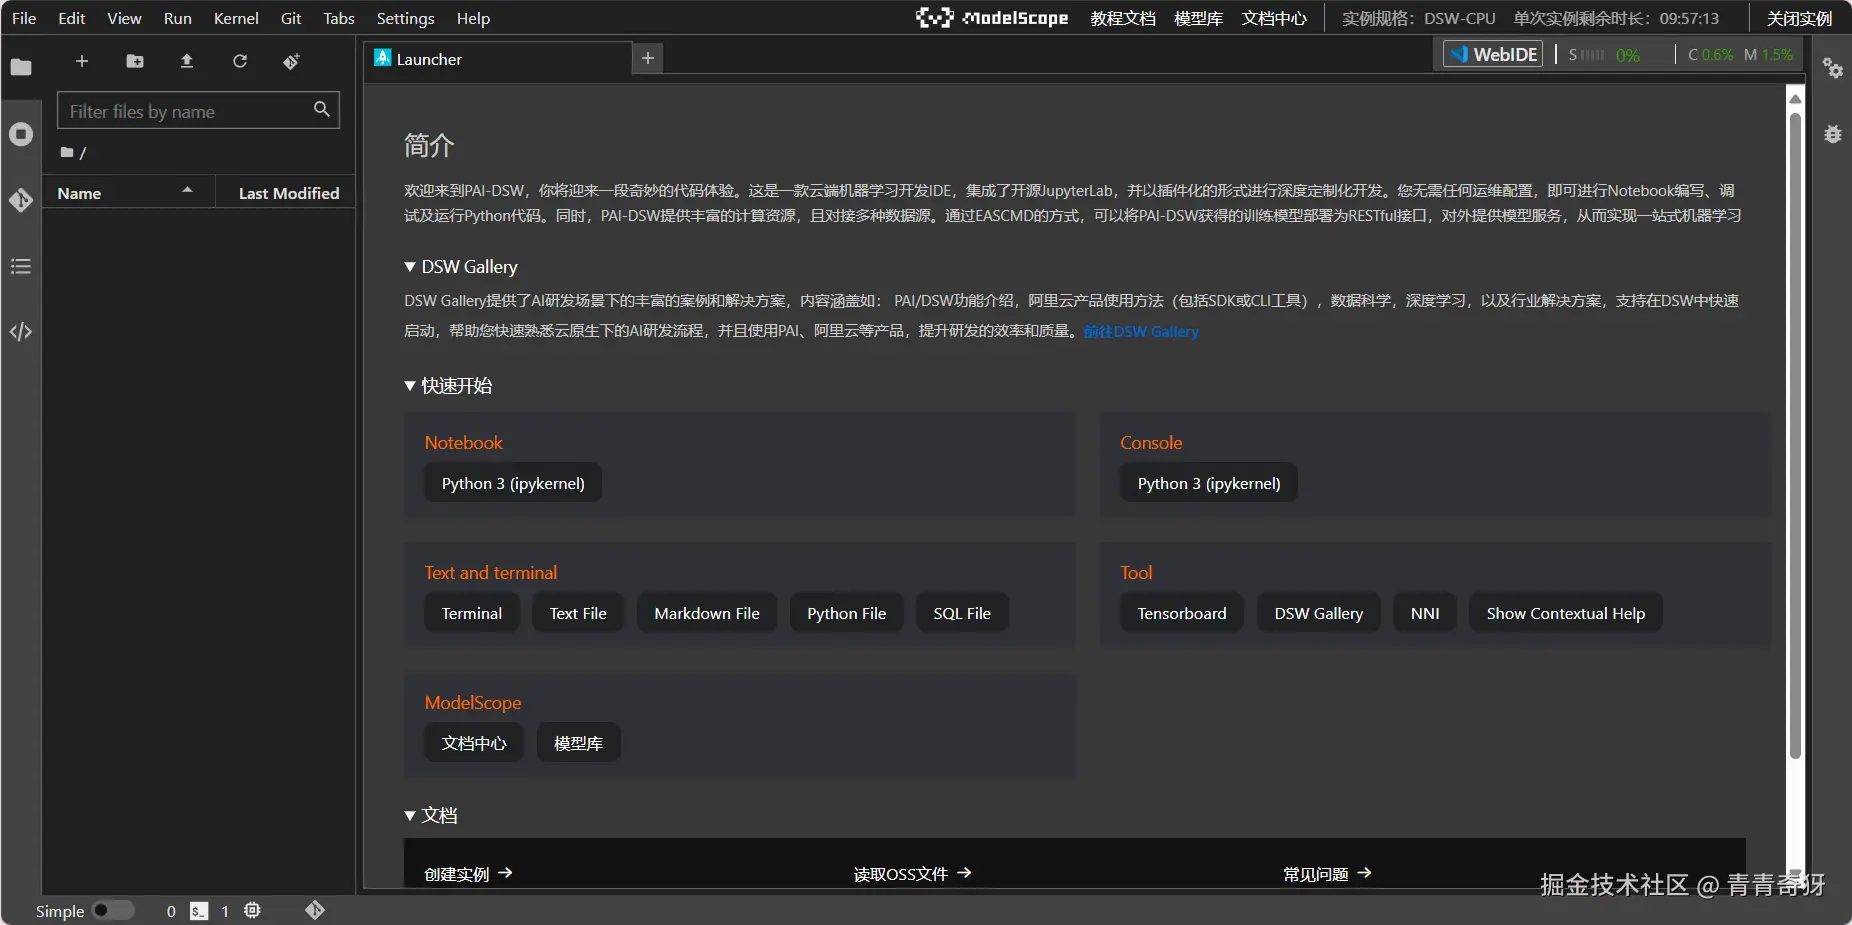Click the terminals count icon in status bar
Screen dimensions: 1852x925
[x=200, y=911]
